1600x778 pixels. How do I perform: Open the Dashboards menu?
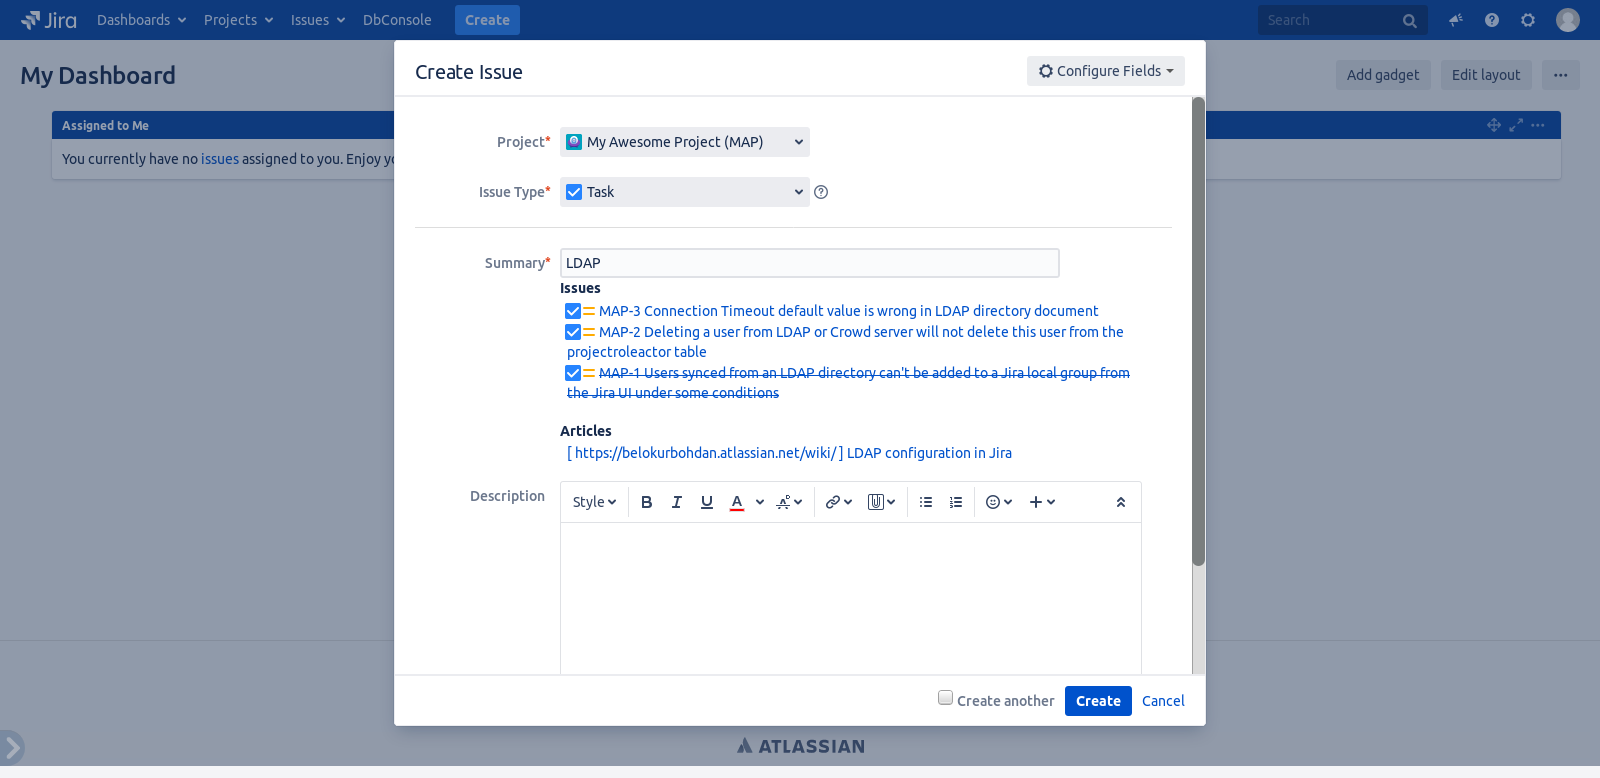[141, 20]
